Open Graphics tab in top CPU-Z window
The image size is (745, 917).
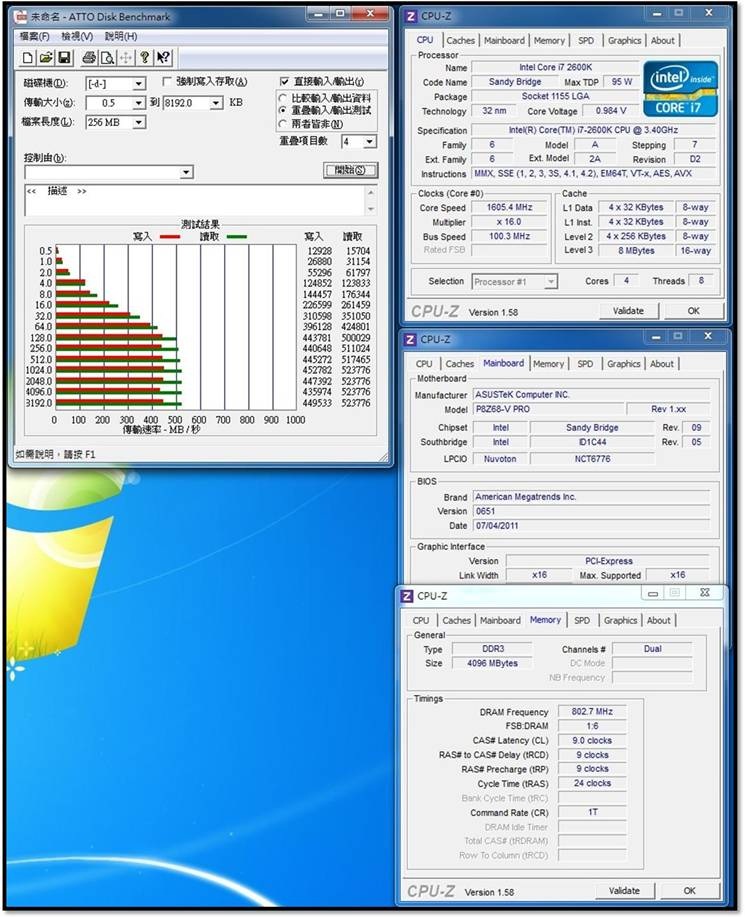point(625,40)
